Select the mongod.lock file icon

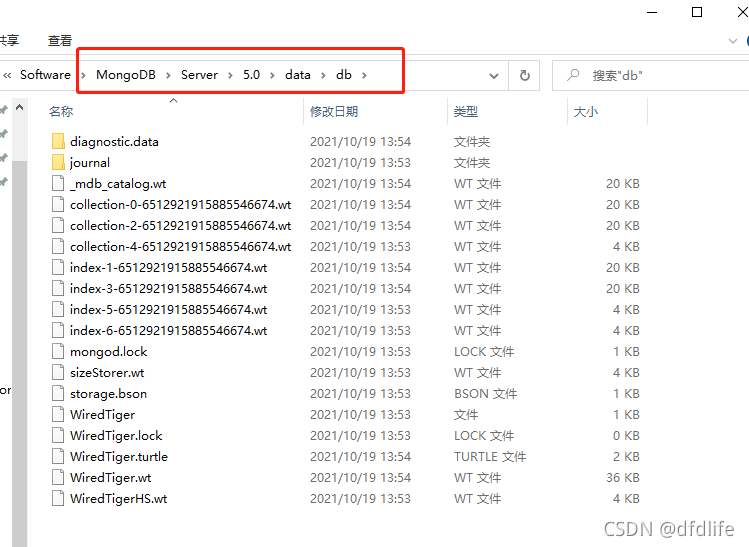tap(58, 352)
